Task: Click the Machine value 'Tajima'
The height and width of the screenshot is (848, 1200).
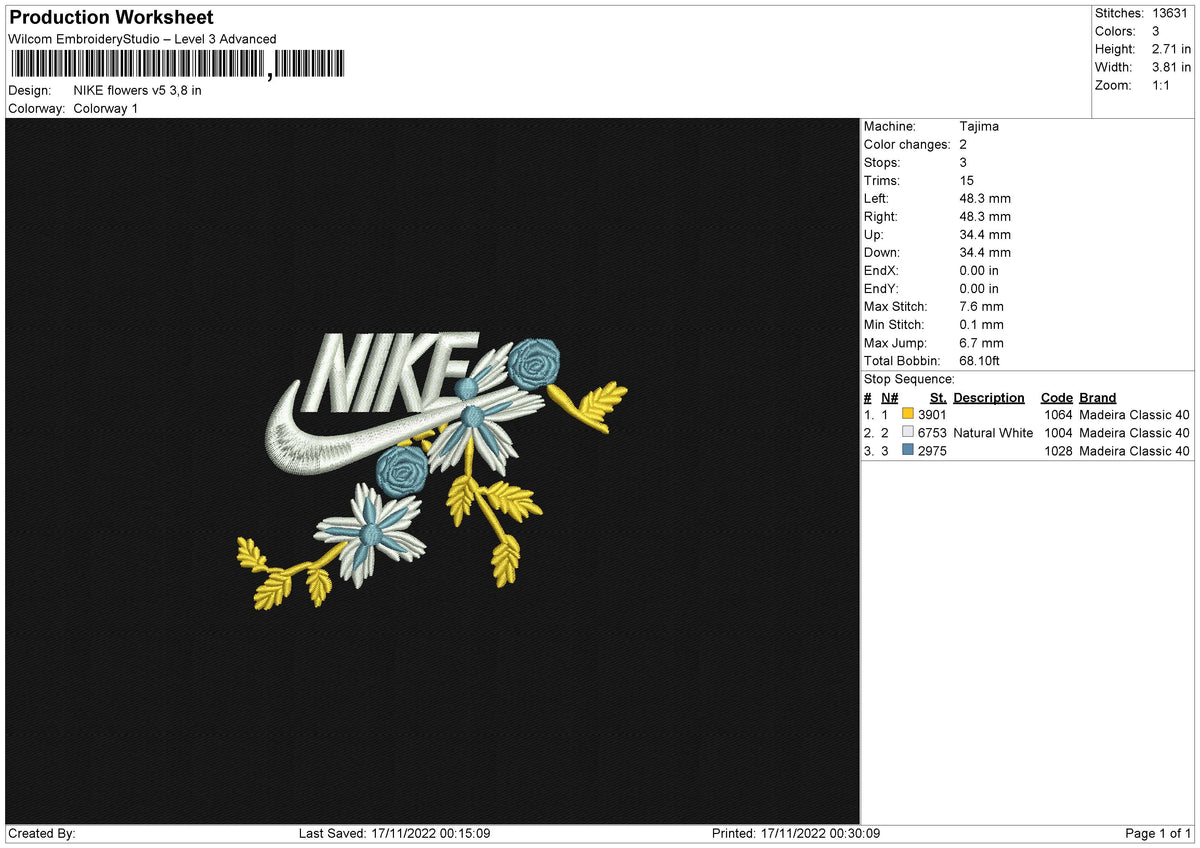Action: (x=979, y=126)
